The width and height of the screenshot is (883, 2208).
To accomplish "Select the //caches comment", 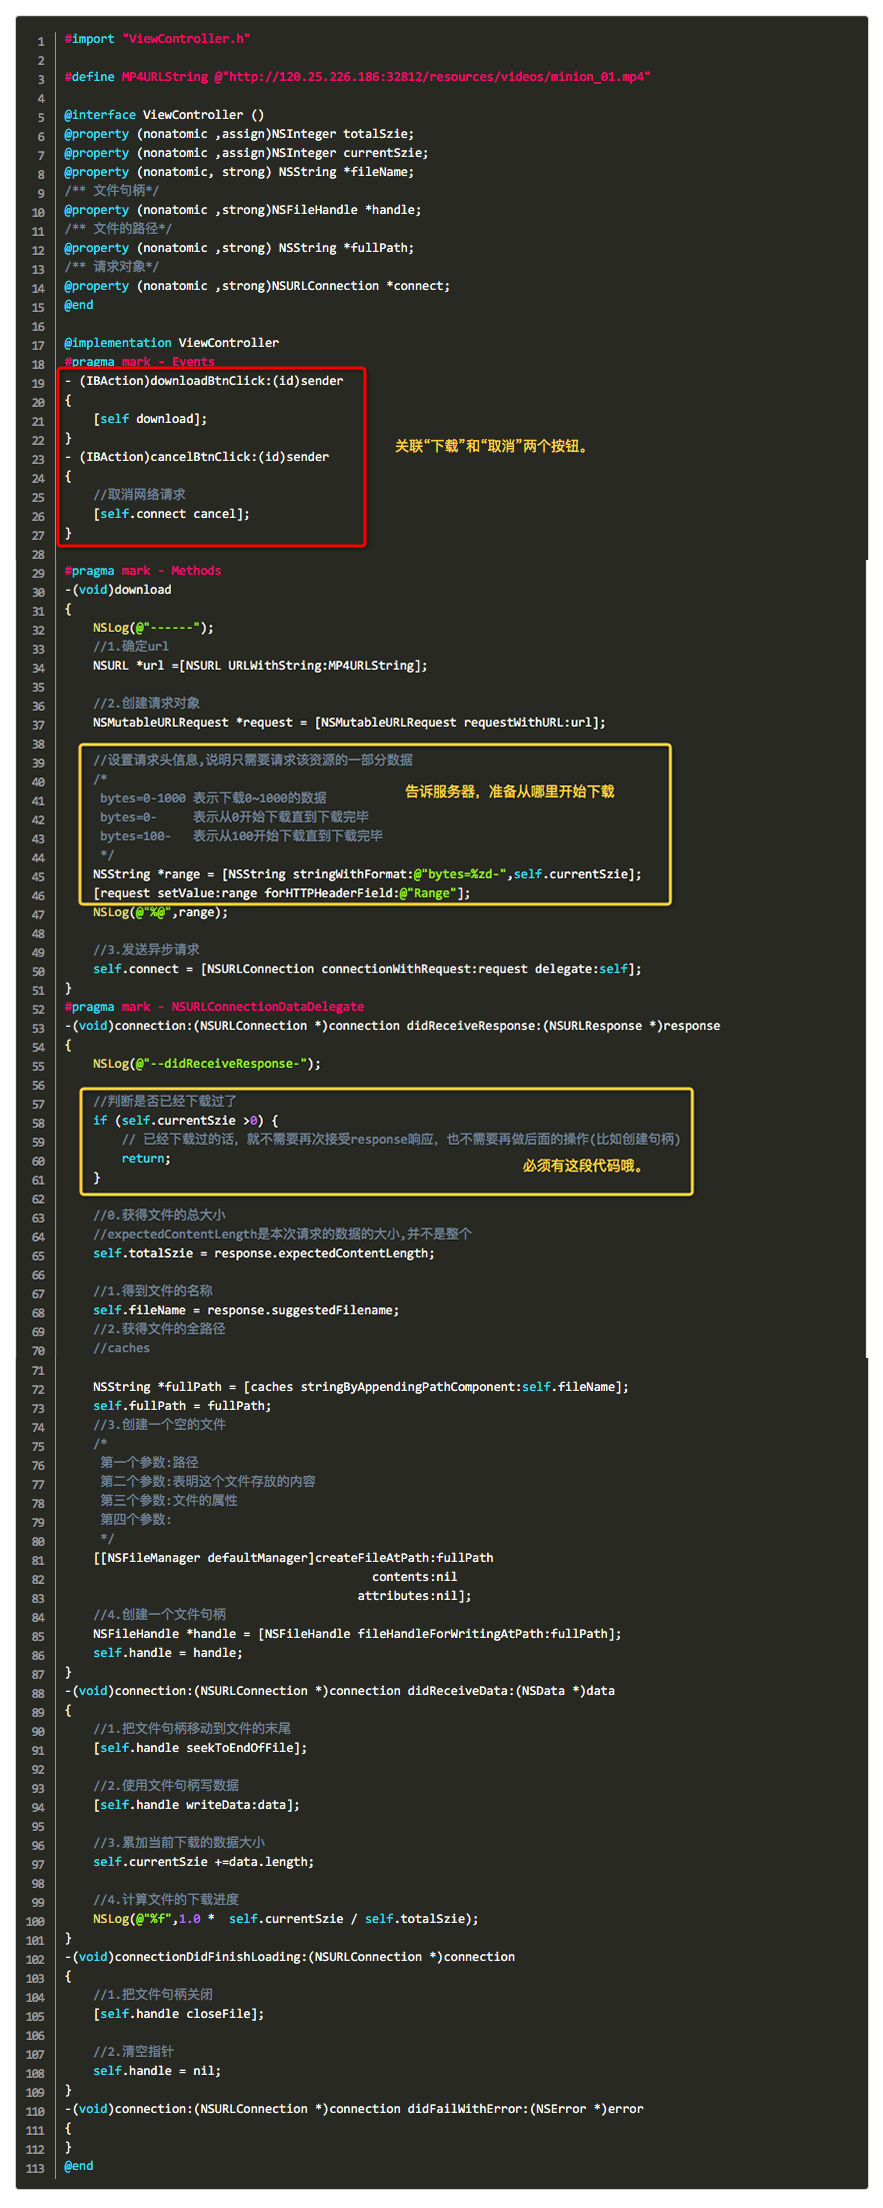I will pos(121,1349).
